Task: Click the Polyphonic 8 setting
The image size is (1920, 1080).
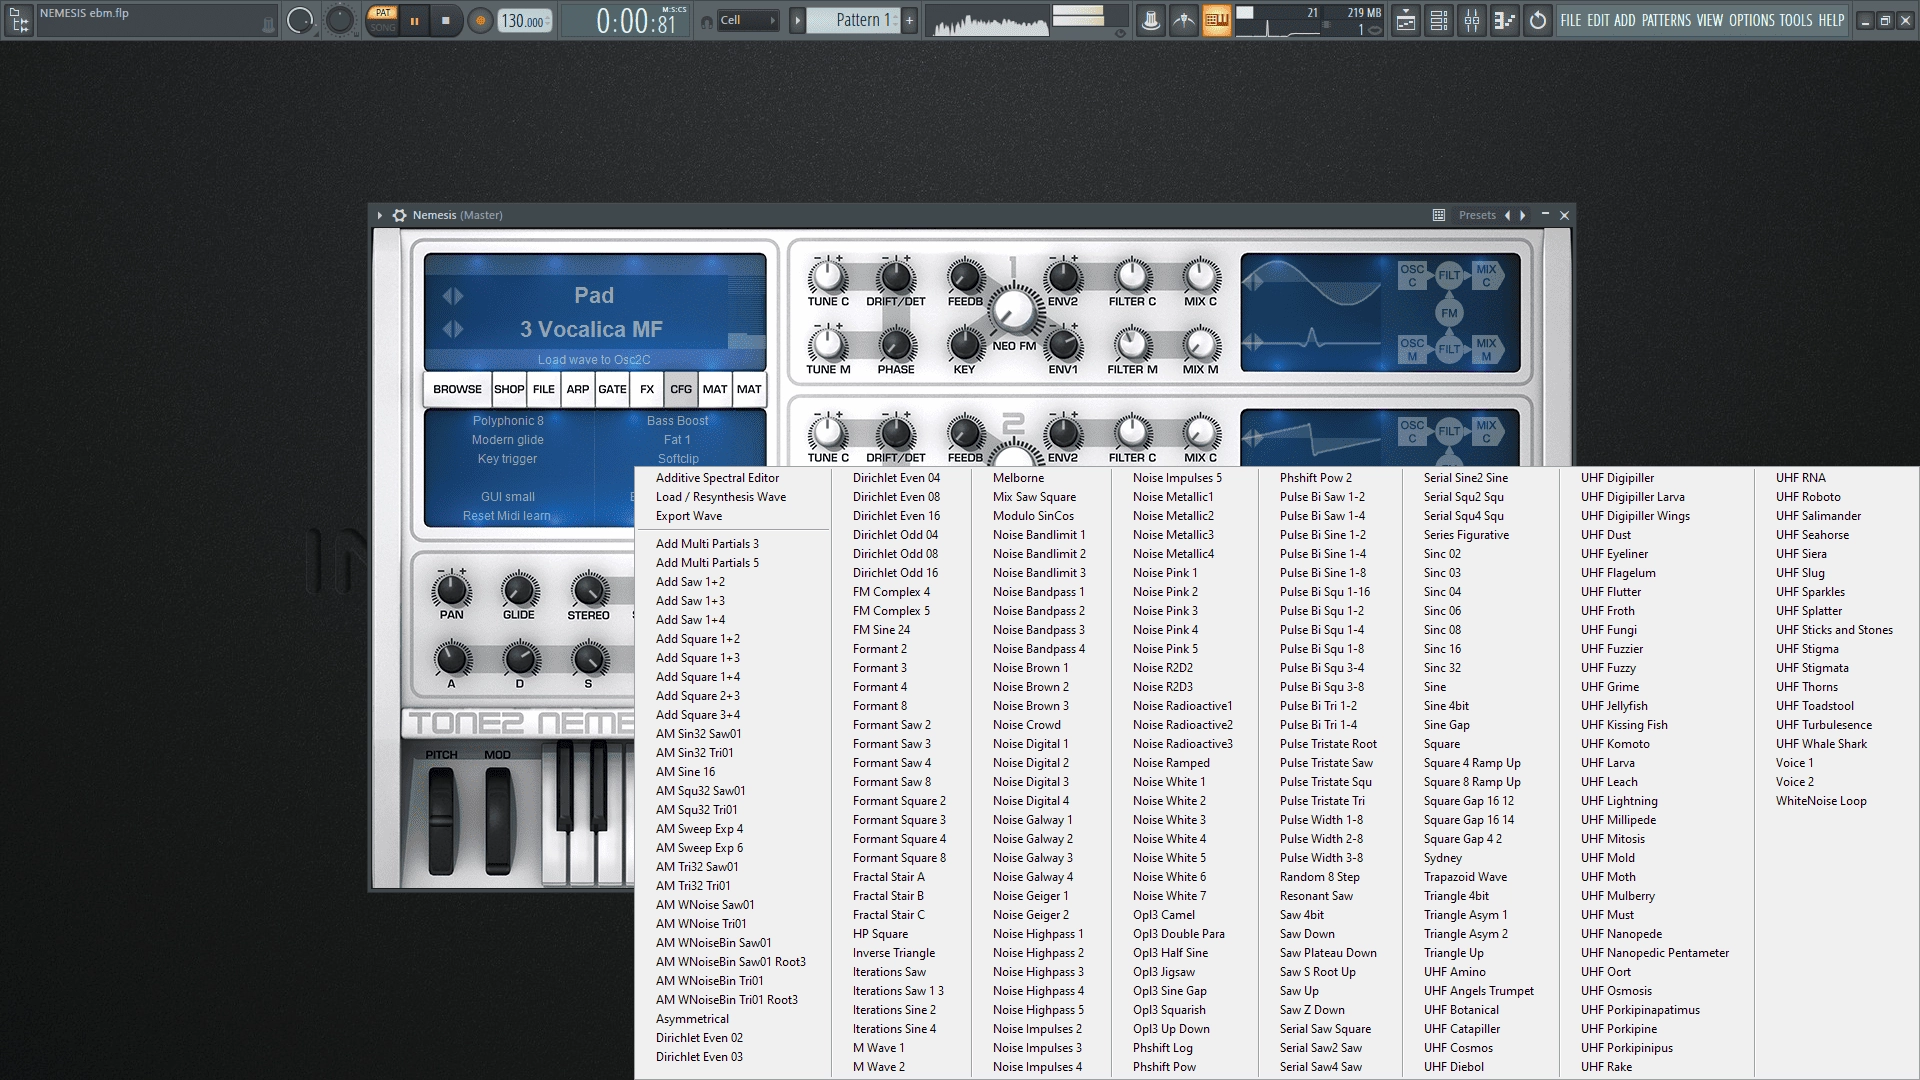Action: click(508, 421)
